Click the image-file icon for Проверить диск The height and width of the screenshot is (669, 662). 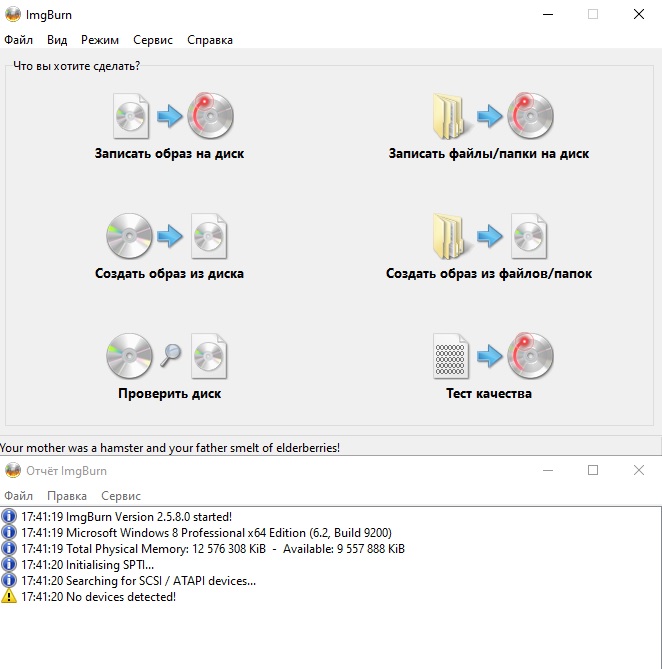point(209,356)
